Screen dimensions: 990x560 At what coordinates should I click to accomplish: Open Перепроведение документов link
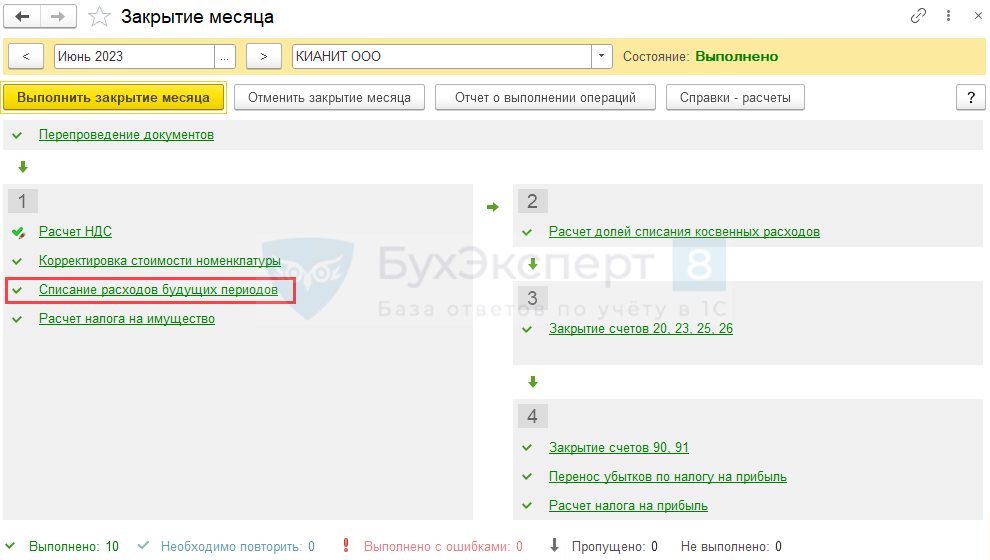126,135
